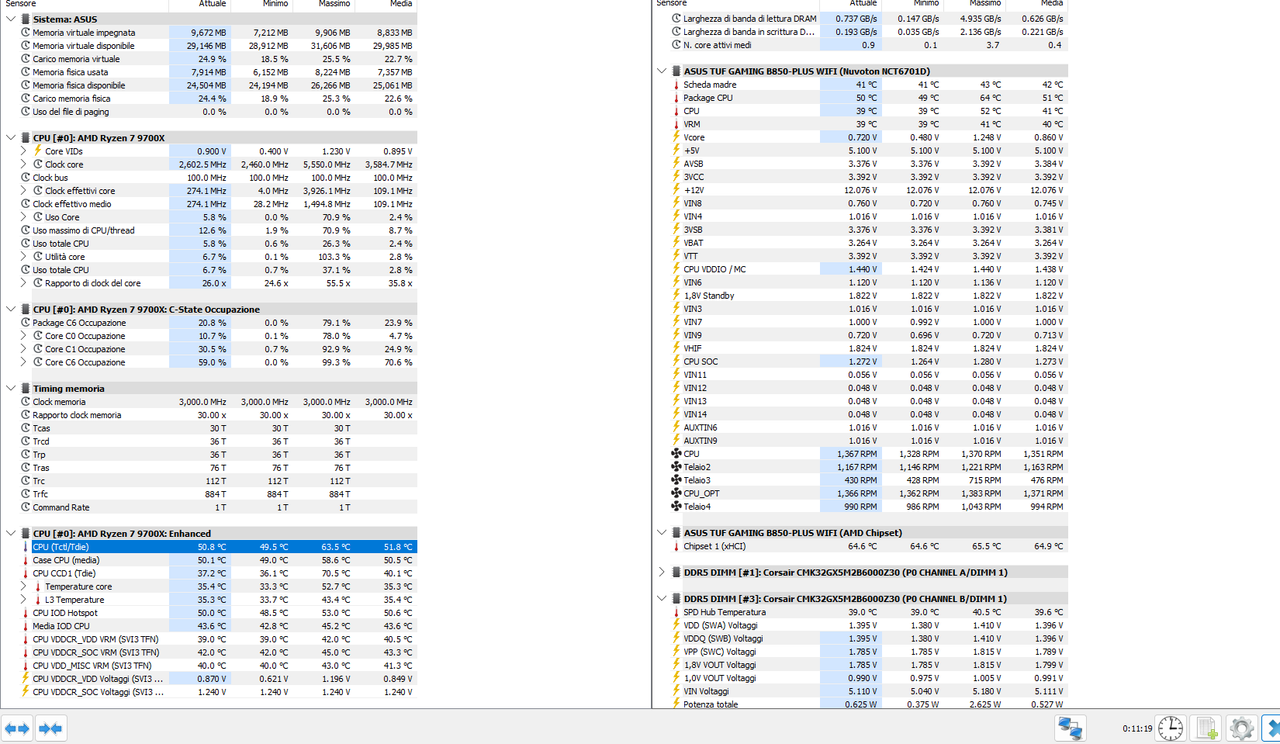Screen dimensions: 1280x744
Task: Click the lightning icon beside VBAT
Action: [x=676, y=243]
